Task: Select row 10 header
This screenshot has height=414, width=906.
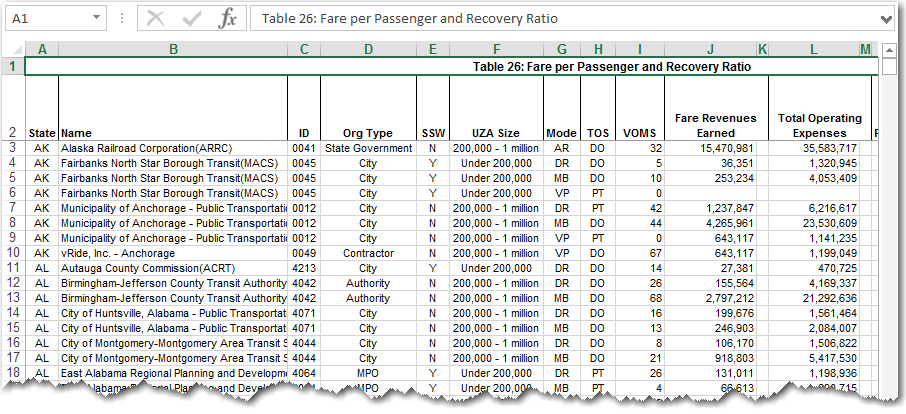Action: point(13,253)
